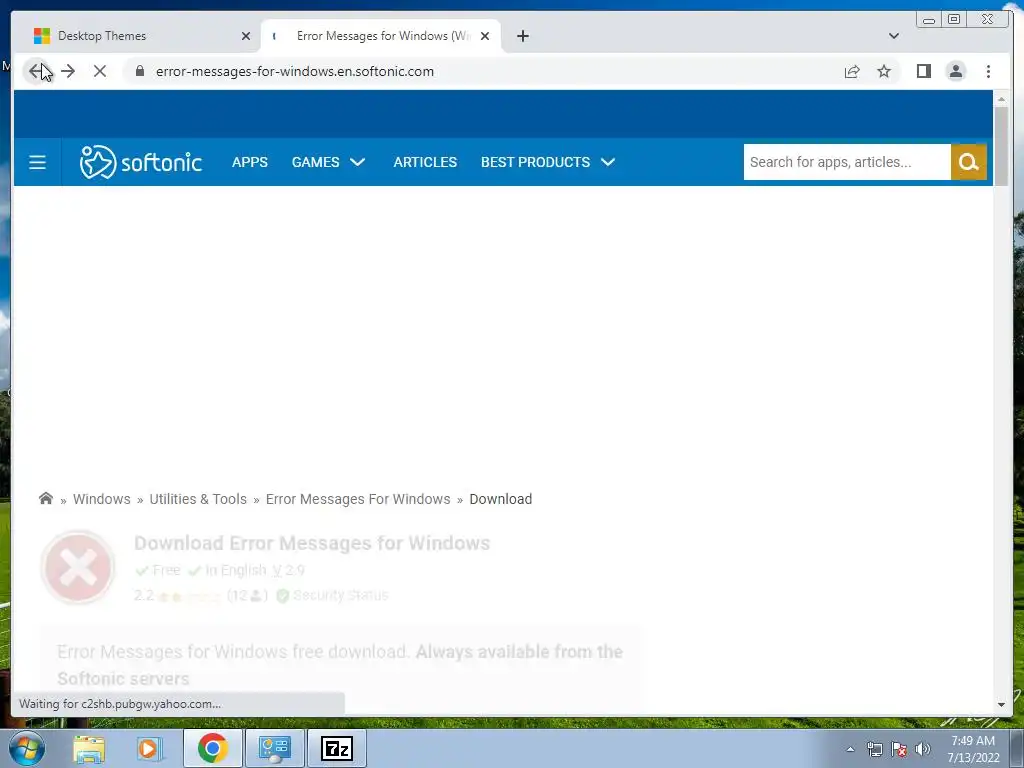Image resolution: width=1024 pixels, height=768 pixels.
Task: Open the Chrome three-dot menu
Action: pos(988,71)
